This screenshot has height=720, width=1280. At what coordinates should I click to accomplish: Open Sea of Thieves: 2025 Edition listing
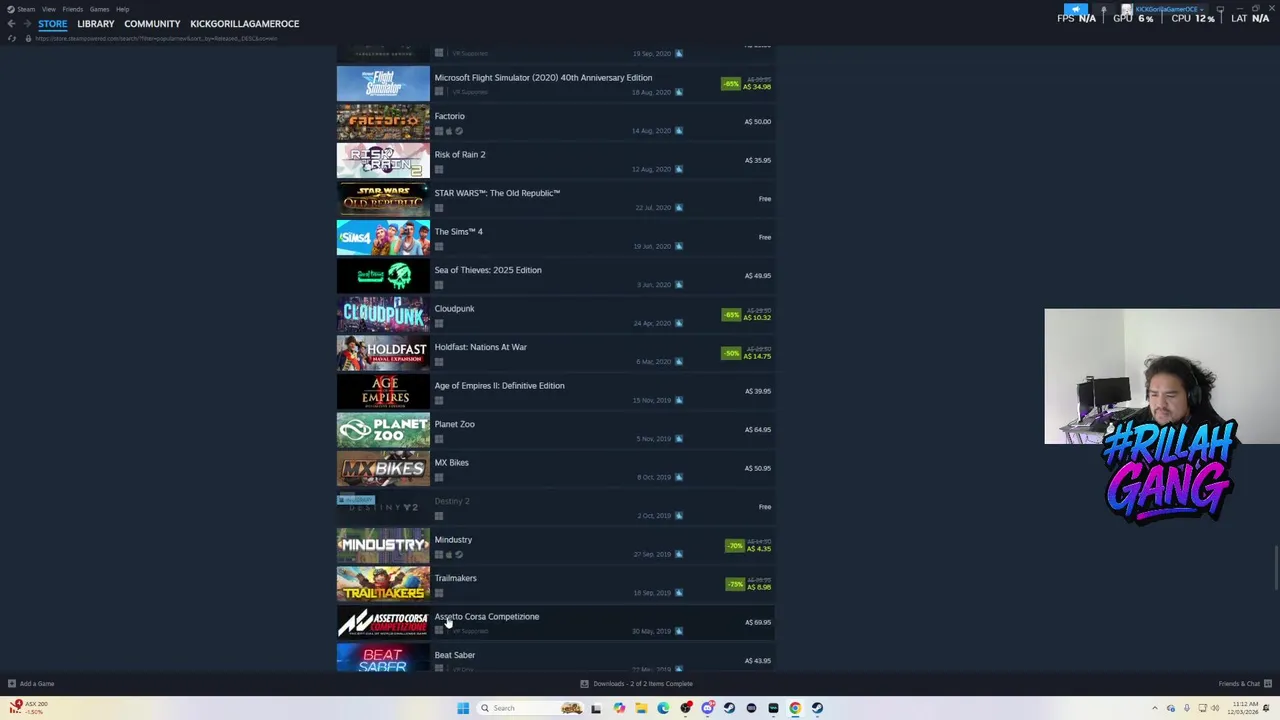tap(555, 276)
